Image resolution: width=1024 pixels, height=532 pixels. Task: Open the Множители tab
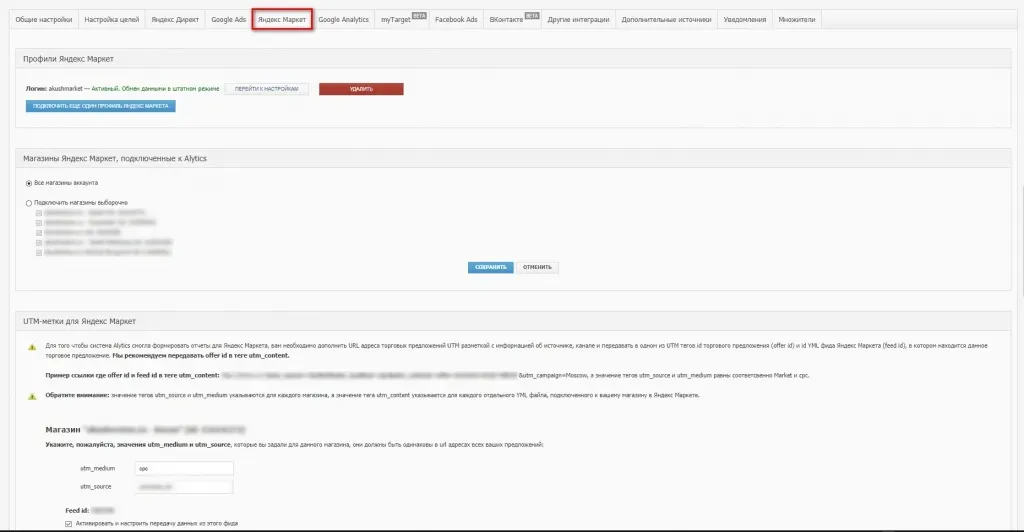point(797,20)
